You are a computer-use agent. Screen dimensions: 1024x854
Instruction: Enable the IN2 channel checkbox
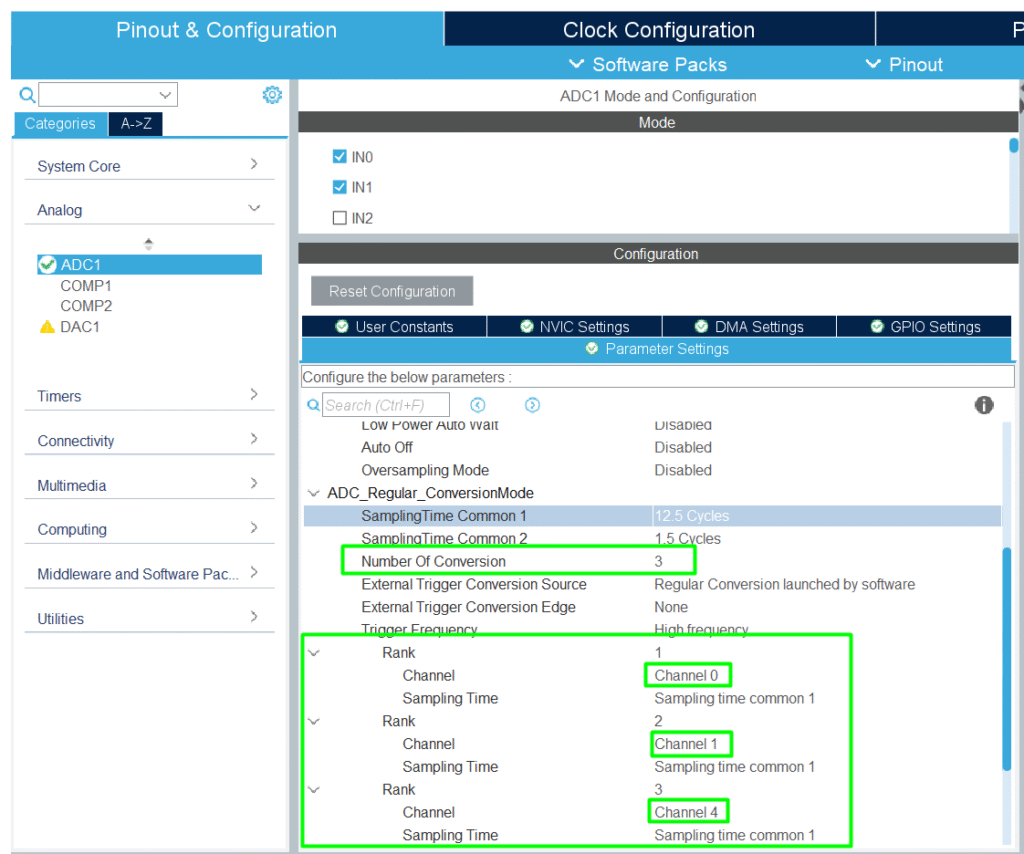coord(339,218)
